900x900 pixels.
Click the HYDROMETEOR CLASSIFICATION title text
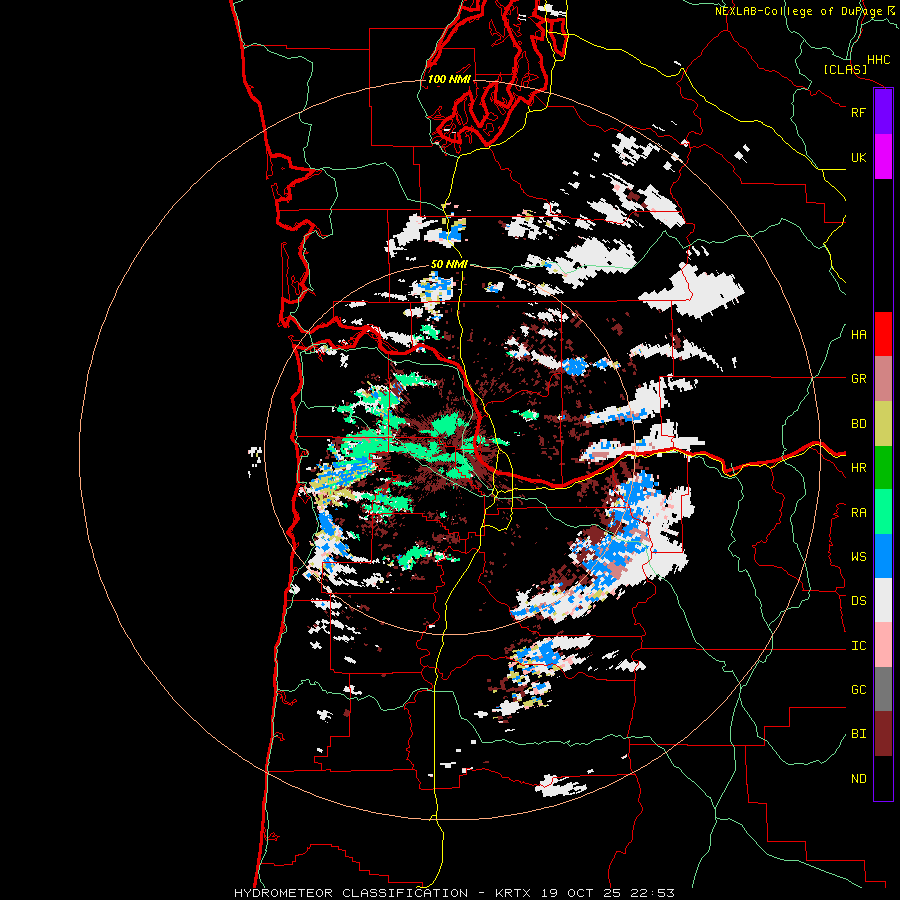point(351,893)
